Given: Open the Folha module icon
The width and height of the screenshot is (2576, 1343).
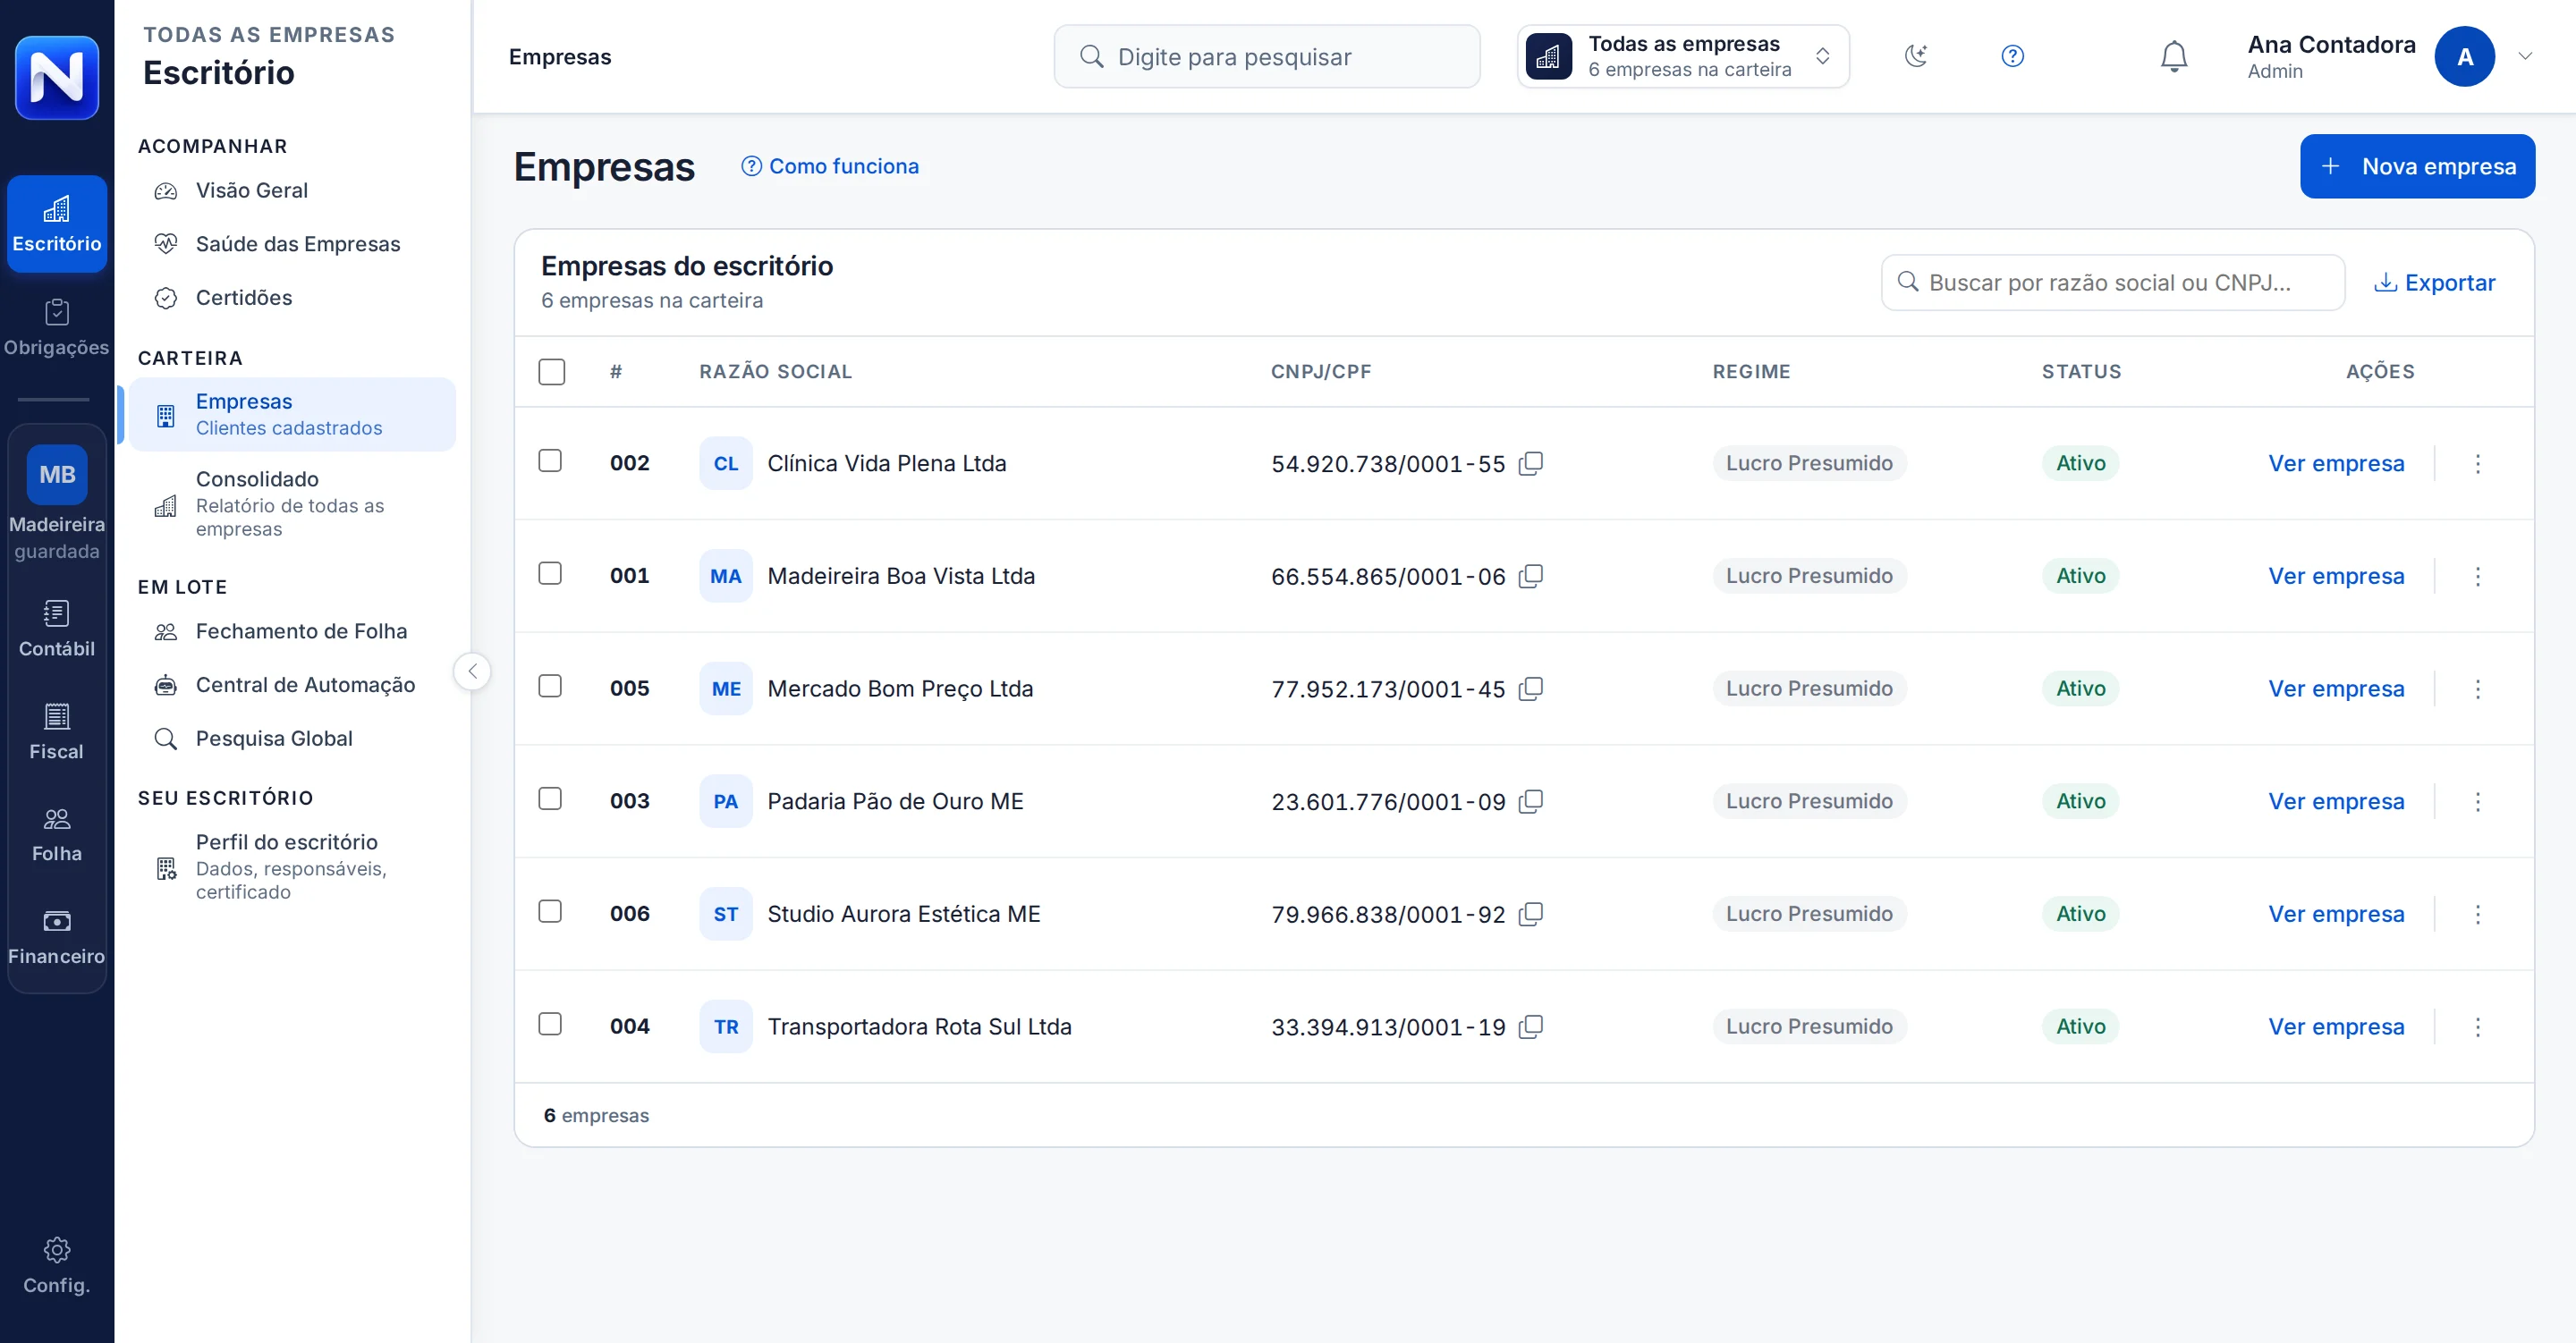Looking at the screenshot, I should [x=57, y=834].
